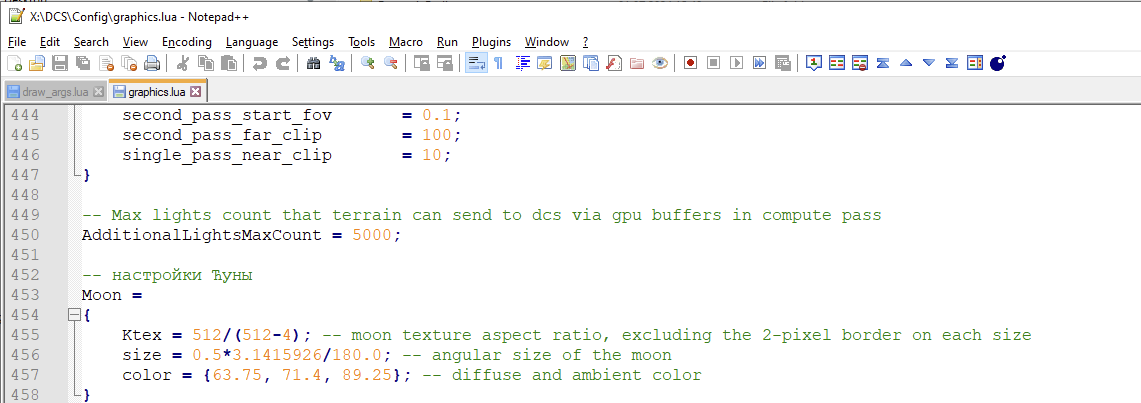Click the Save All toolbar icon
This screenshot has width=1141, height=403.
coord(82,63)
